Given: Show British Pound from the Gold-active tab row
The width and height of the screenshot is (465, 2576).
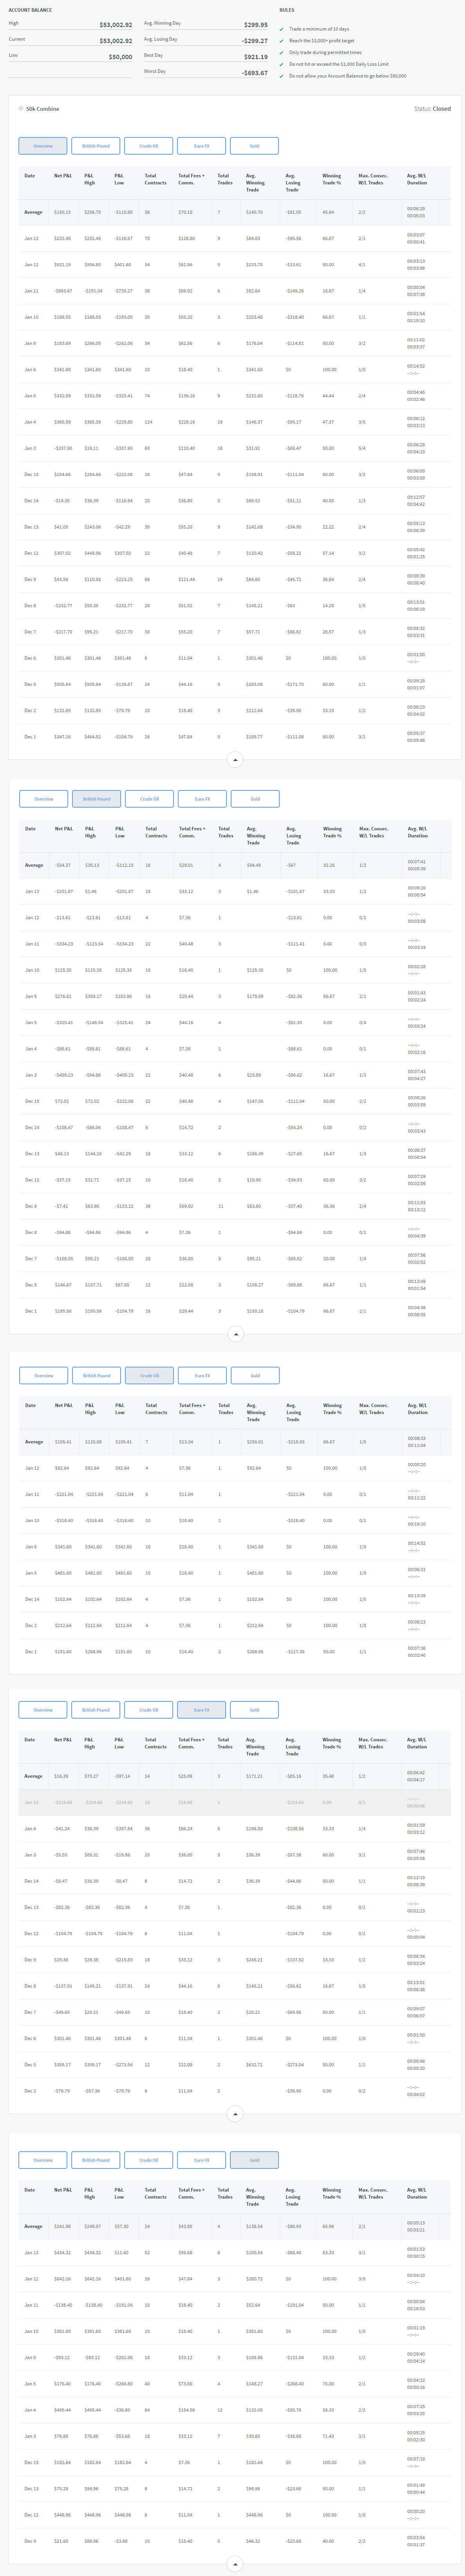Looking at the screenshot, I should tap(96, 2159).
